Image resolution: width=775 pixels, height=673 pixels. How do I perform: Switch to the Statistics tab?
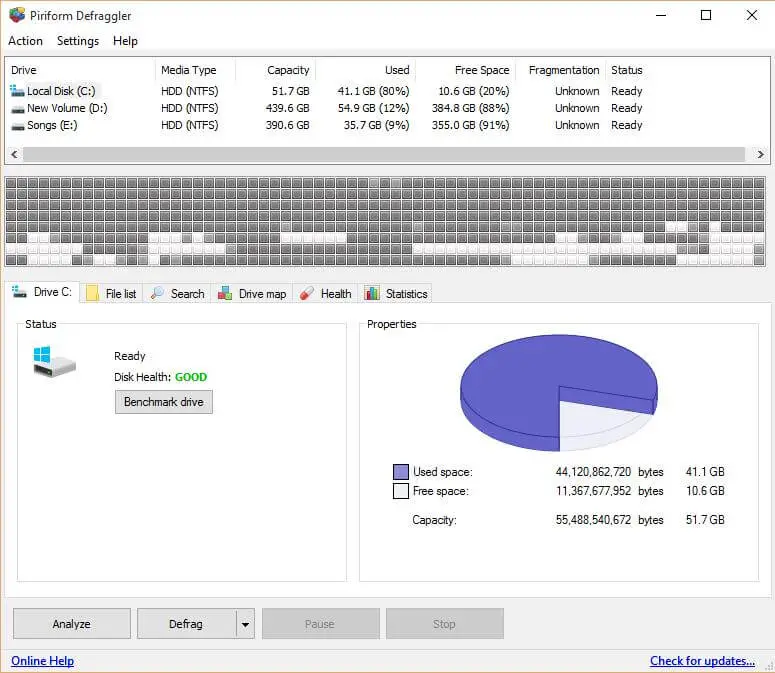tap(396, 294)
